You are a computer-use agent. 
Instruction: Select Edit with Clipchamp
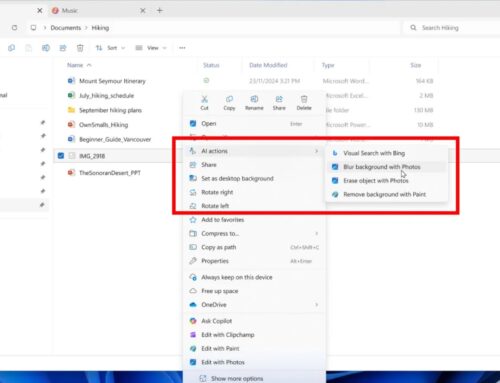[254, 335]
